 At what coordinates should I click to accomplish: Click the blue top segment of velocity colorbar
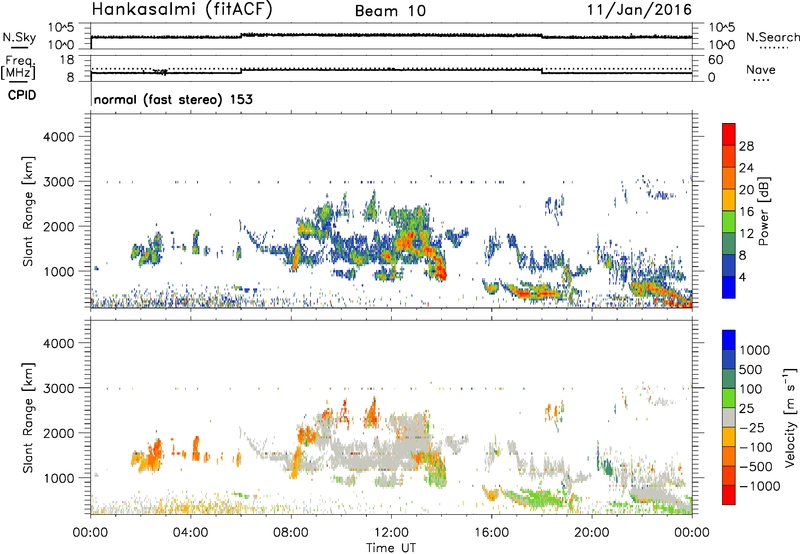[729, 340]
